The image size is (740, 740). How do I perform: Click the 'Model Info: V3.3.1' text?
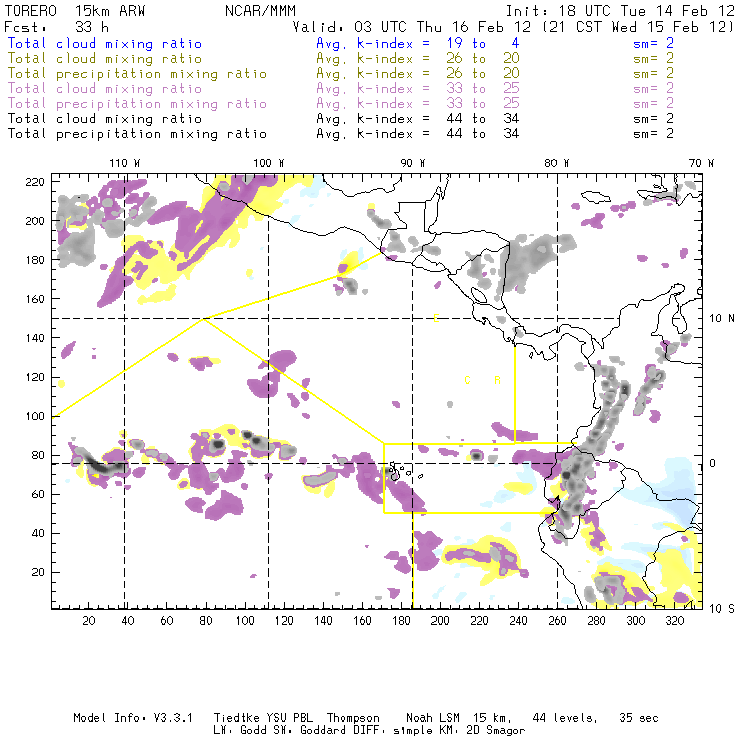coord(133,718)
